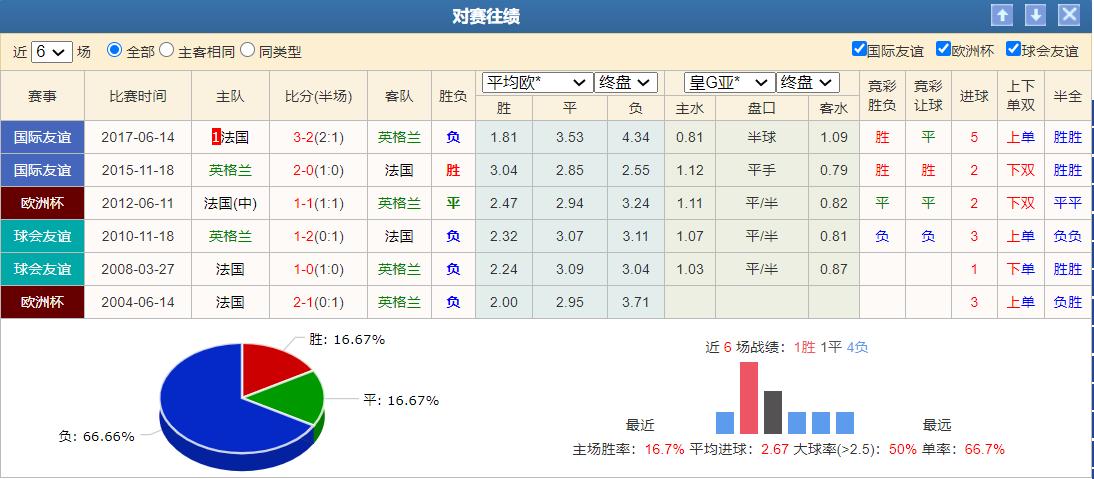Click the 比分(半场) column header
The image size is (1094, 479).
click(x=318, y=96)
